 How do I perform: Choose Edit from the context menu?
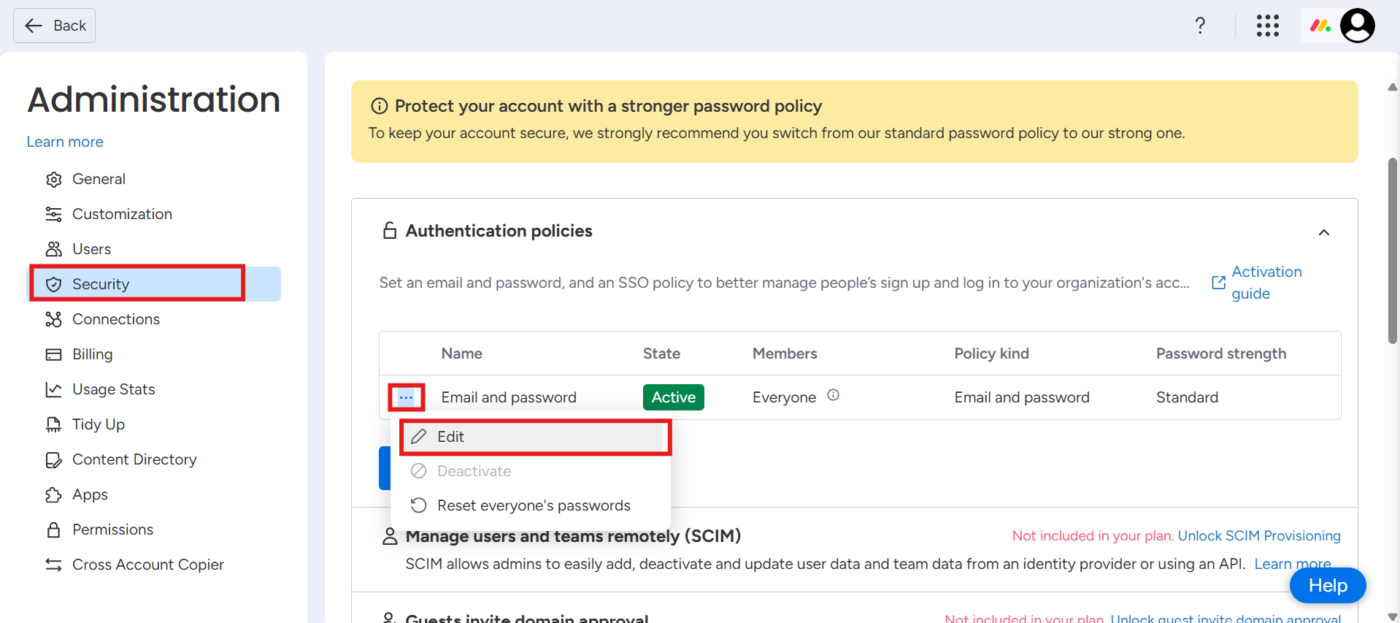pos(535,437)
